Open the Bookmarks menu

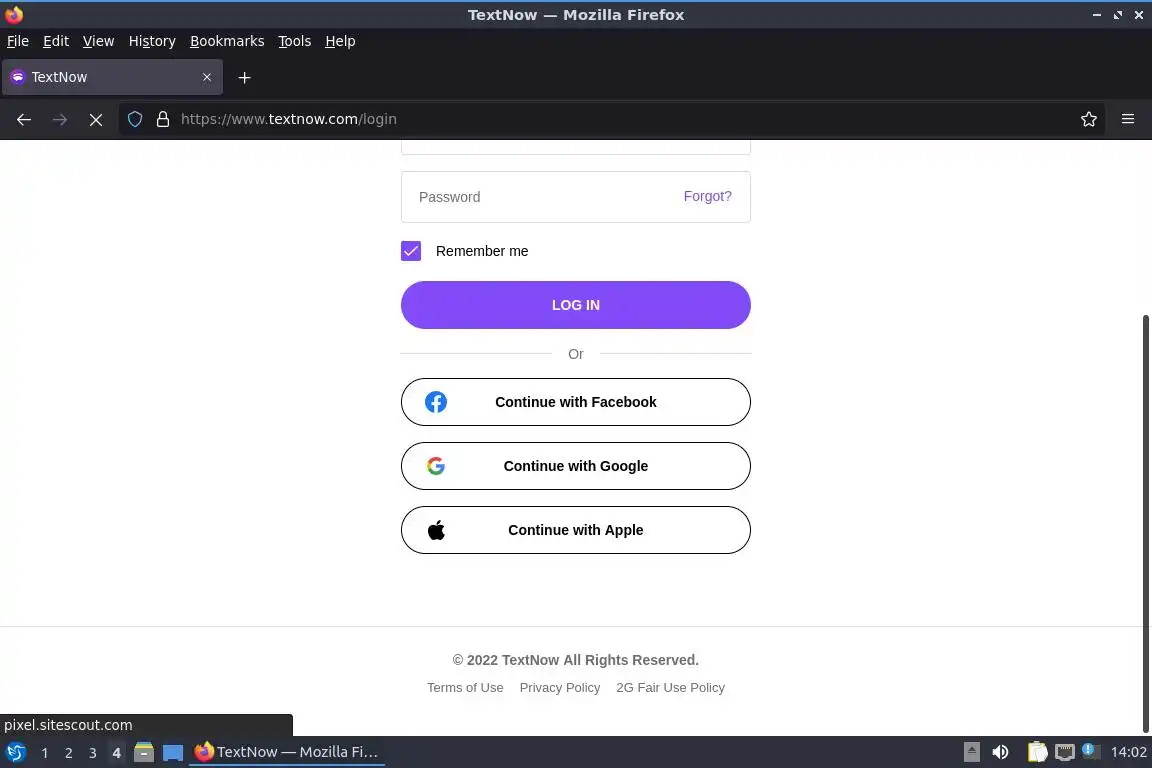click(227, 41)
